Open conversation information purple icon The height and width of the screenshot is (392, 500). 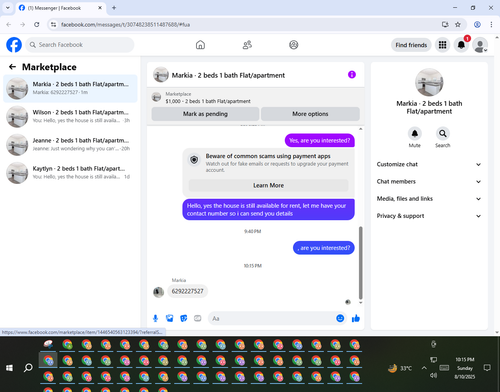coord(352,75)
